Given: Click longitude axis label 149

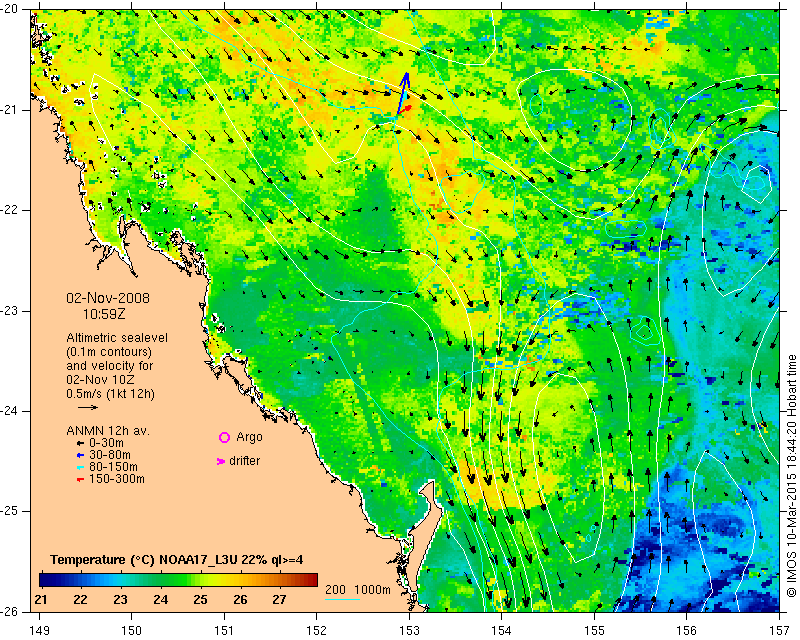Looking at the screenshot, I should tap(39, 631).
